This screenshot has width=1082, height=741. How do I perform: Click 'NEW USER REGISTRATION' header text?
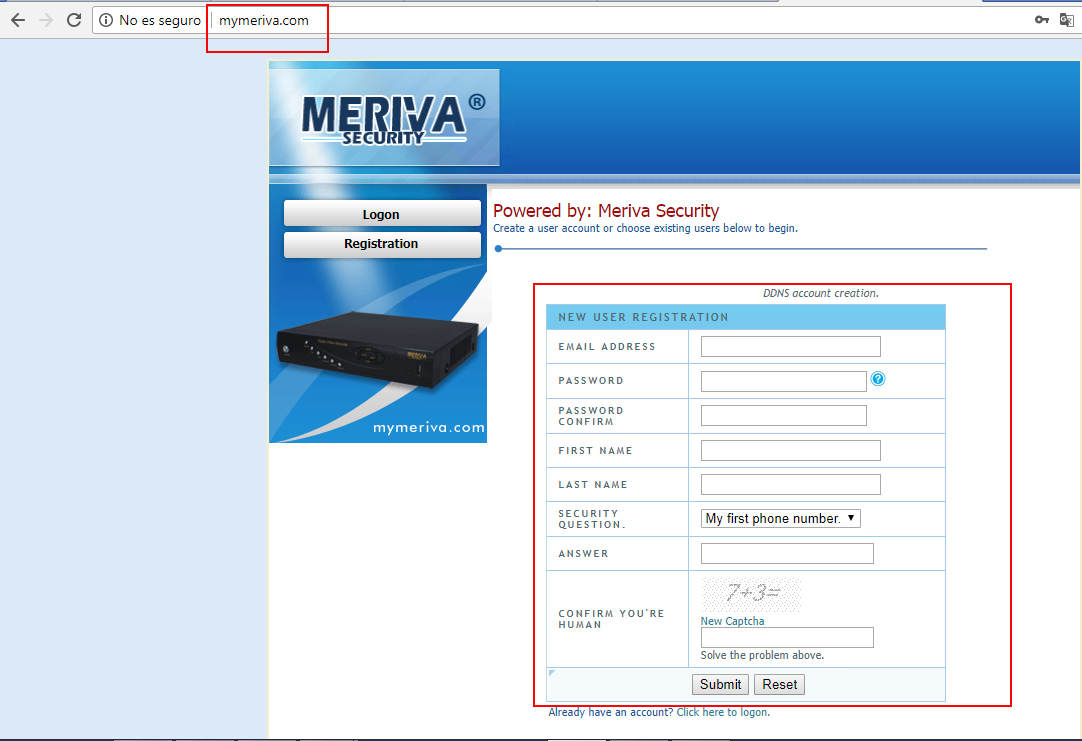[643, 317]
